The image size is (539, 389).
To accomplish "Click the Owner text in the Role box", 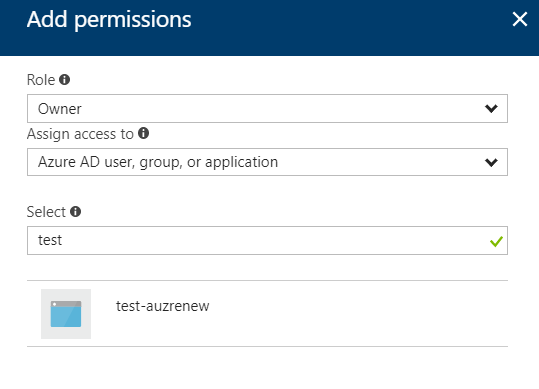I will coord(60,109).
